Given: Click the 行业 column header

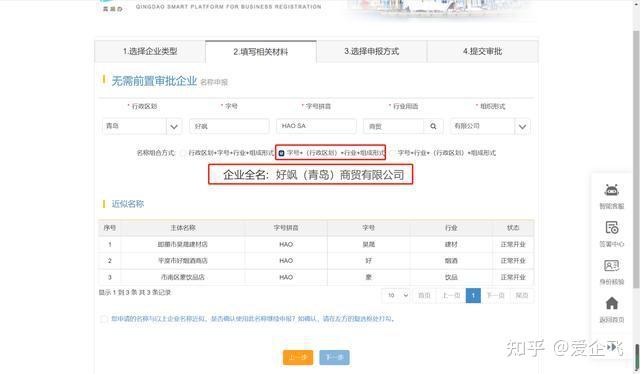Looking at the screenshot, I should [x=451, y=228].
